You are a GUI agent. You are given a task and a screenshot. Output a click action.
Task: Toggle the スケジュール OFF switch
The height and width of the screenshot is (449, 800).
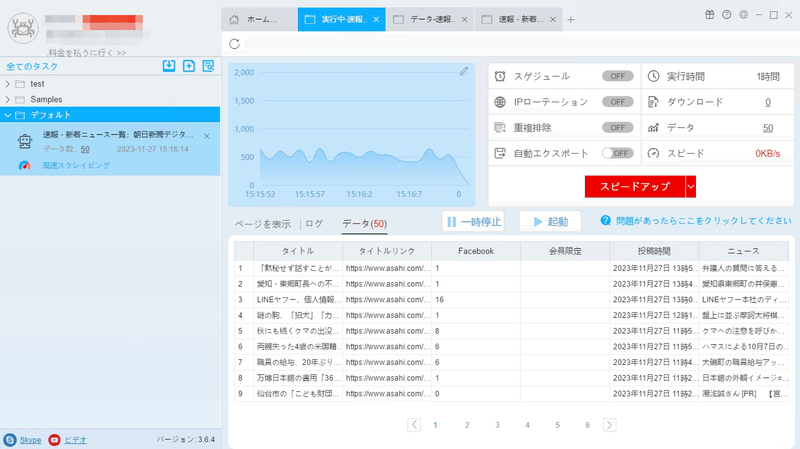pyautogui.click(x=617, y=76)
